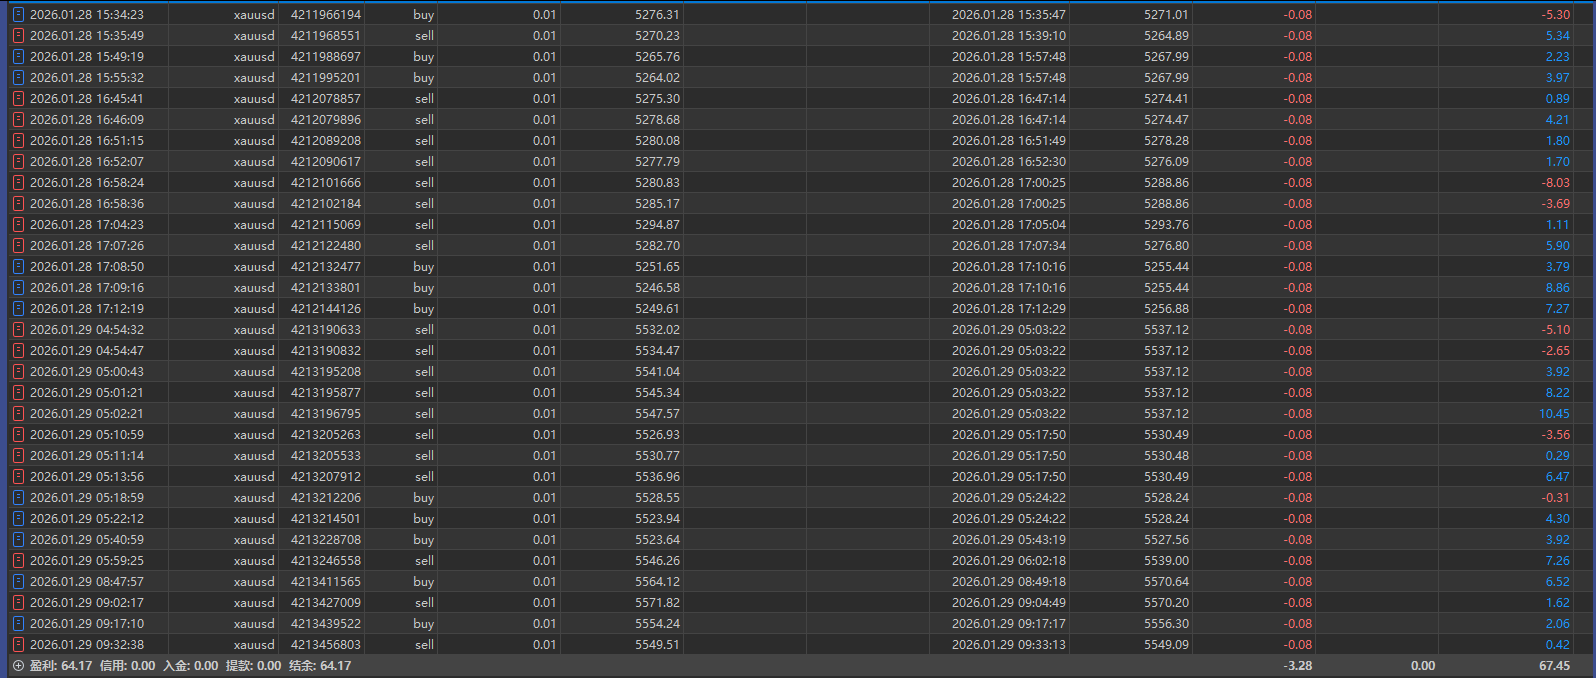
Task: Select close time 2026.01.28 17:12:29
Action: click(x=1009, y=309)
